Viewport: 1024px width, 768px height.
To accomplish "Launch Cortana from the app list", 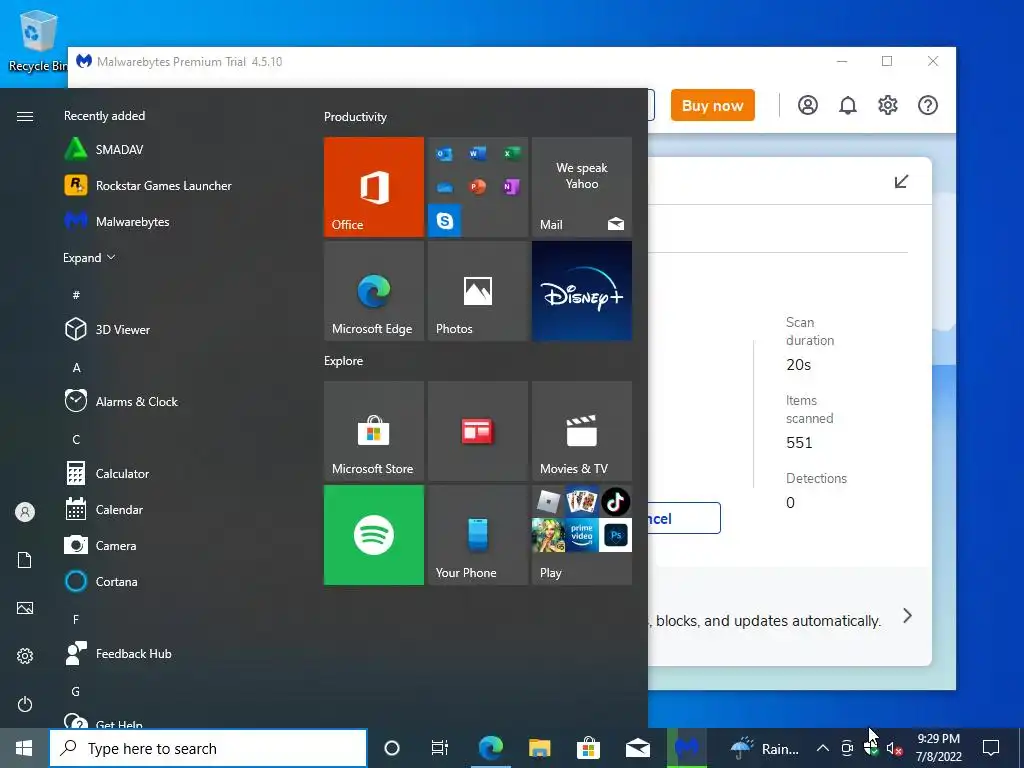I will tap(101, 581).
